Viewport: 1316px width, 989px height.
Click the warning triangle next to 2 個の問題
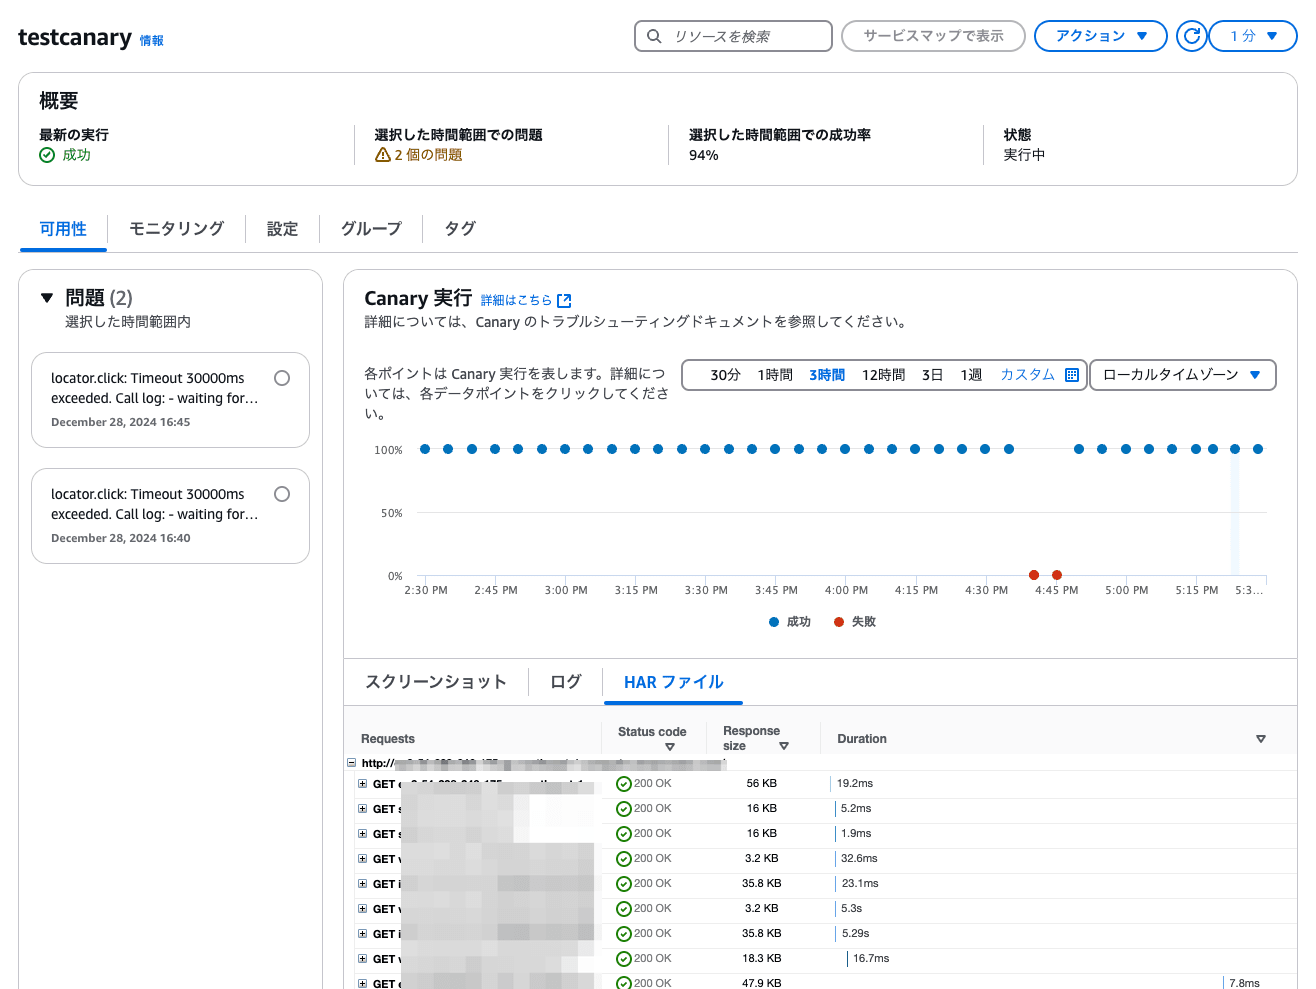point(382,155)
